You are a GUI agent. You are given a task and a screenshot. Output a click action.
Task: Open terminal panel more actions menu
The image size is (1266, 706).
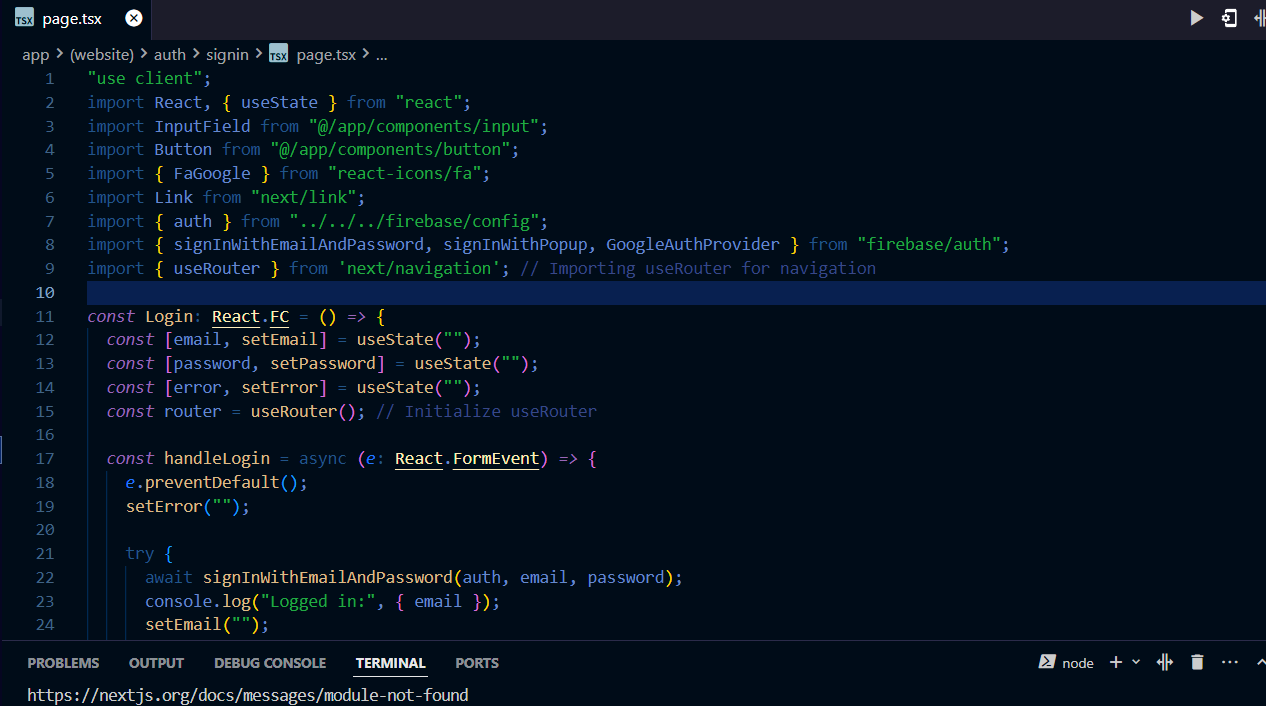1229,662
